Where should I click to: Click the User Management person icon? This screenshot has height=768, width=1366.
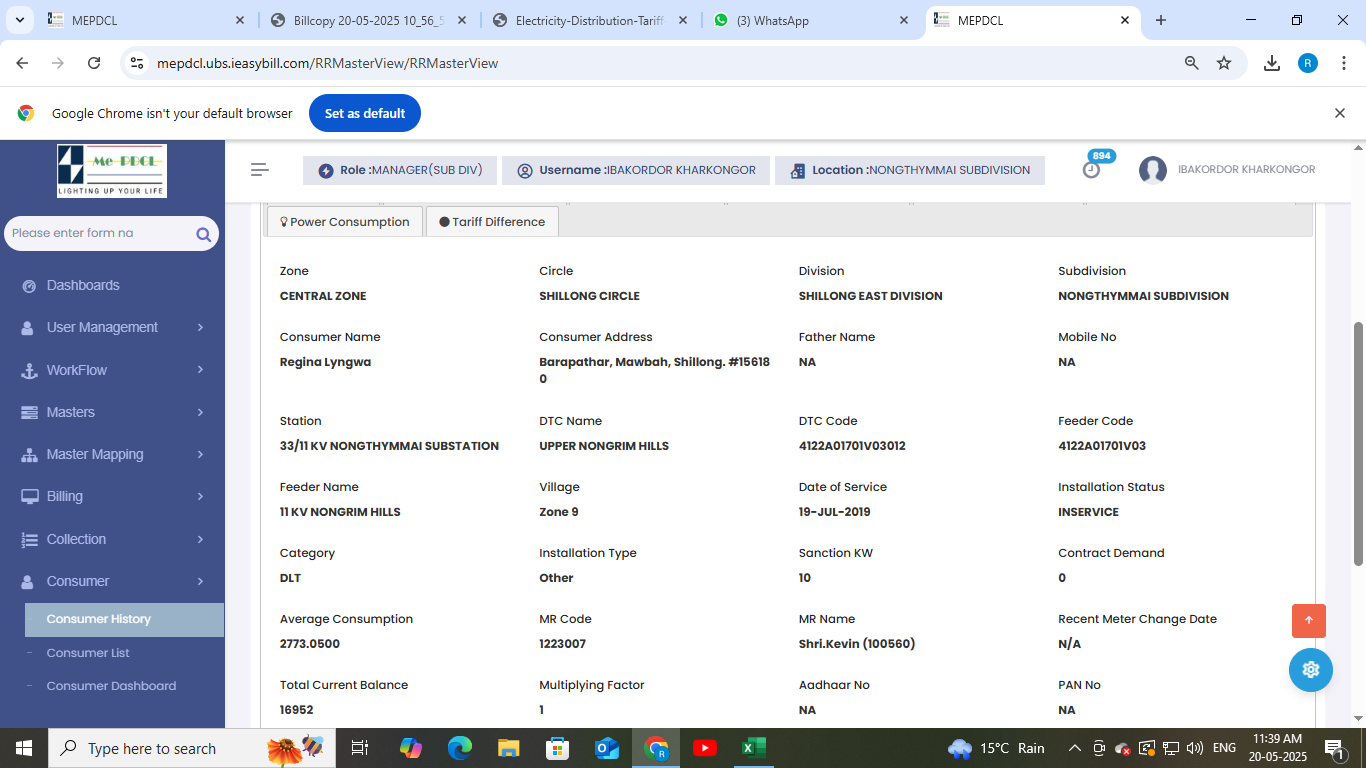click(29, 328)
